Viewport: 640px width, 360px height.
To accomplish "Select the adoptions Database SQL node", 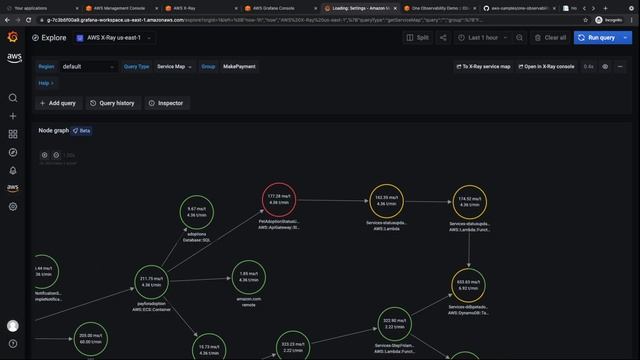I will click(x=197, y=212).
